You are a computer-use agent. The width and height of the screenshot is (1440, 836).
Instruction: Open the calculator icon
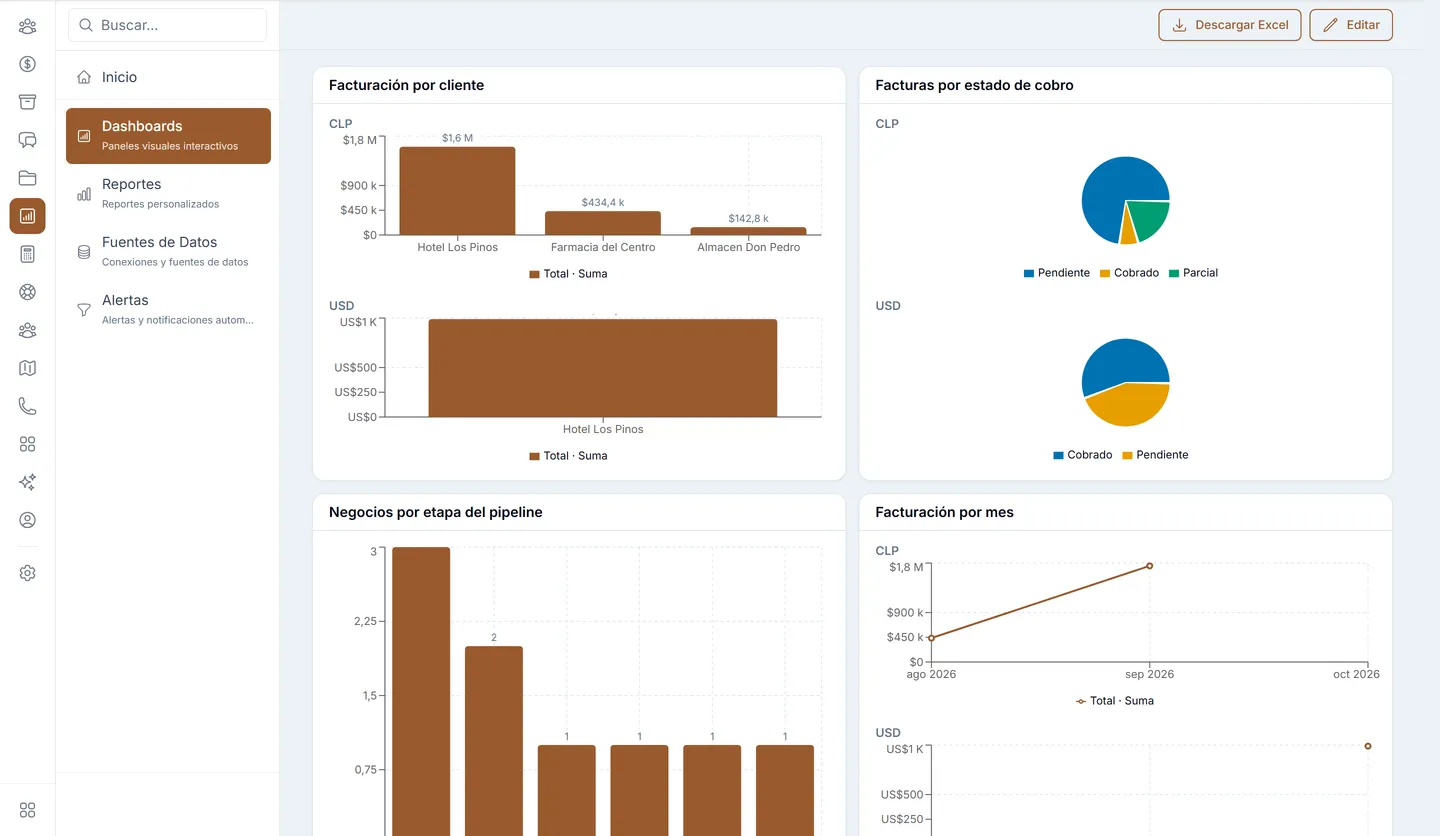[27, 254]
